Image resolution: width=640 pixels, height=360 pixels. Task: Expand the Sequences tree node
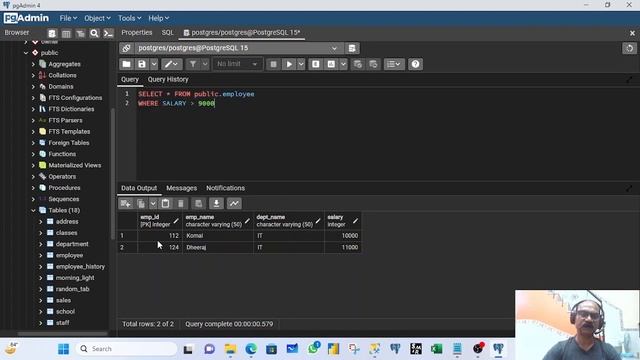pos(33,199)
